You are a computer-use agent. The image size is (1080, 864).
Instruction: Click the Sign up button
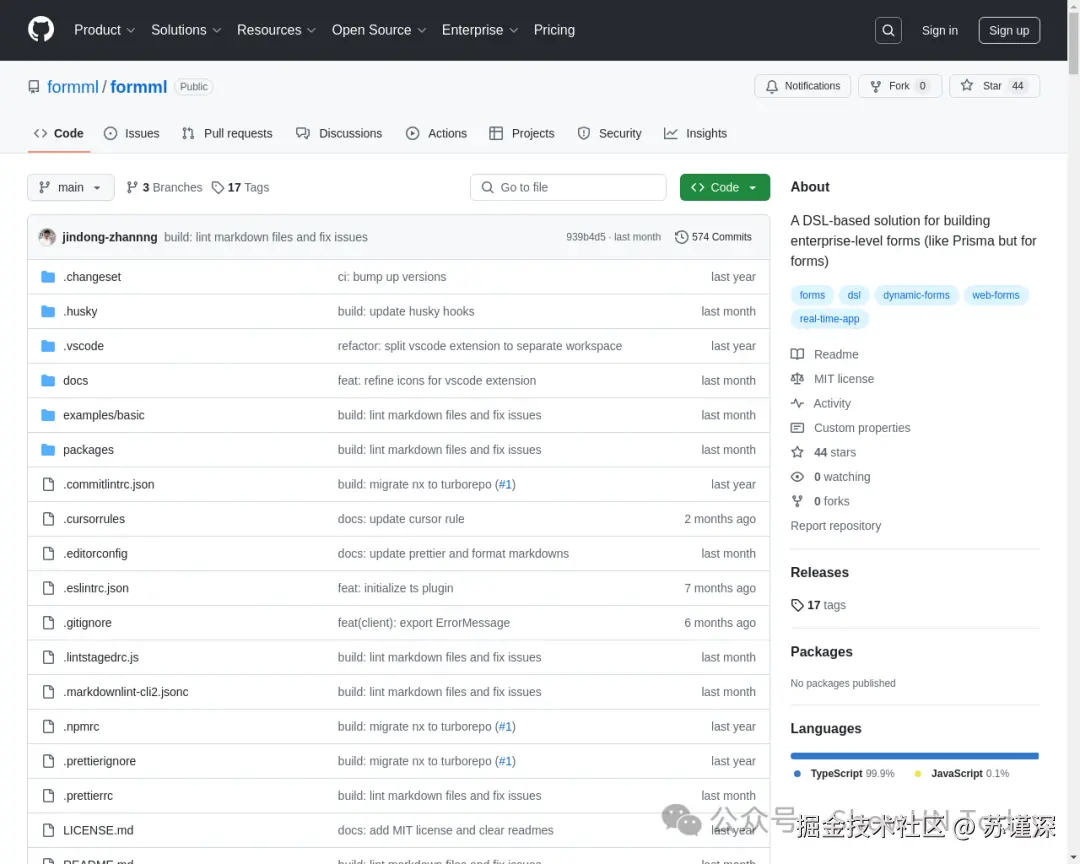(x=1009, y=30)
